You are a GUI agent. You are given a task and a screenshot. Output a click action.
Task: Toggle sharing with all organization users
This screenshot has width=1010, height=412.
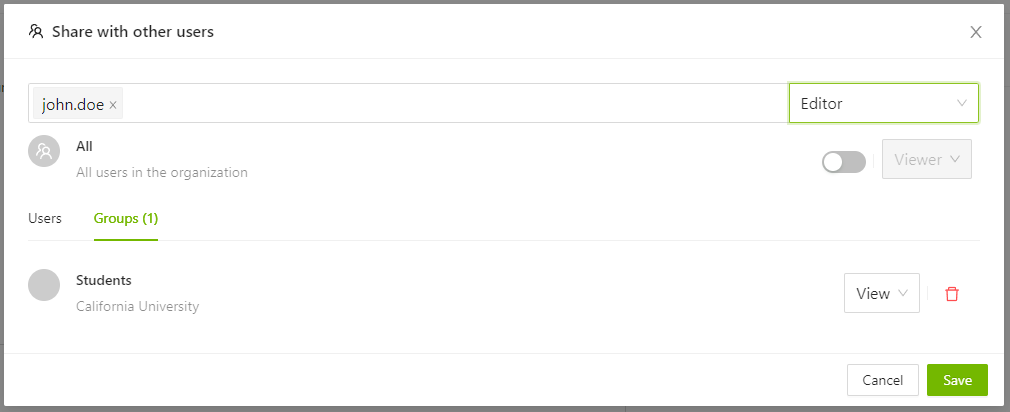click(843, 160)
